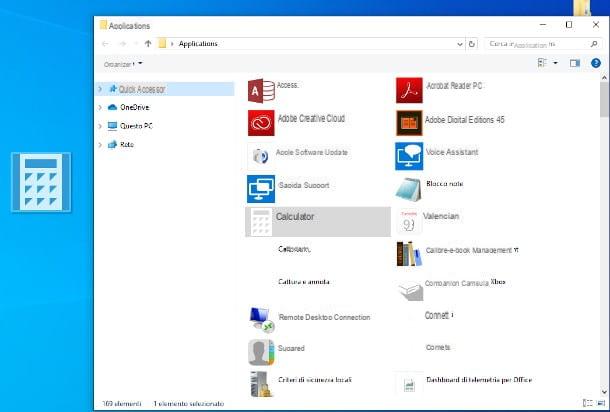Click the back navigation arrow
Viewport: 610px width, 412px height.
105,44
